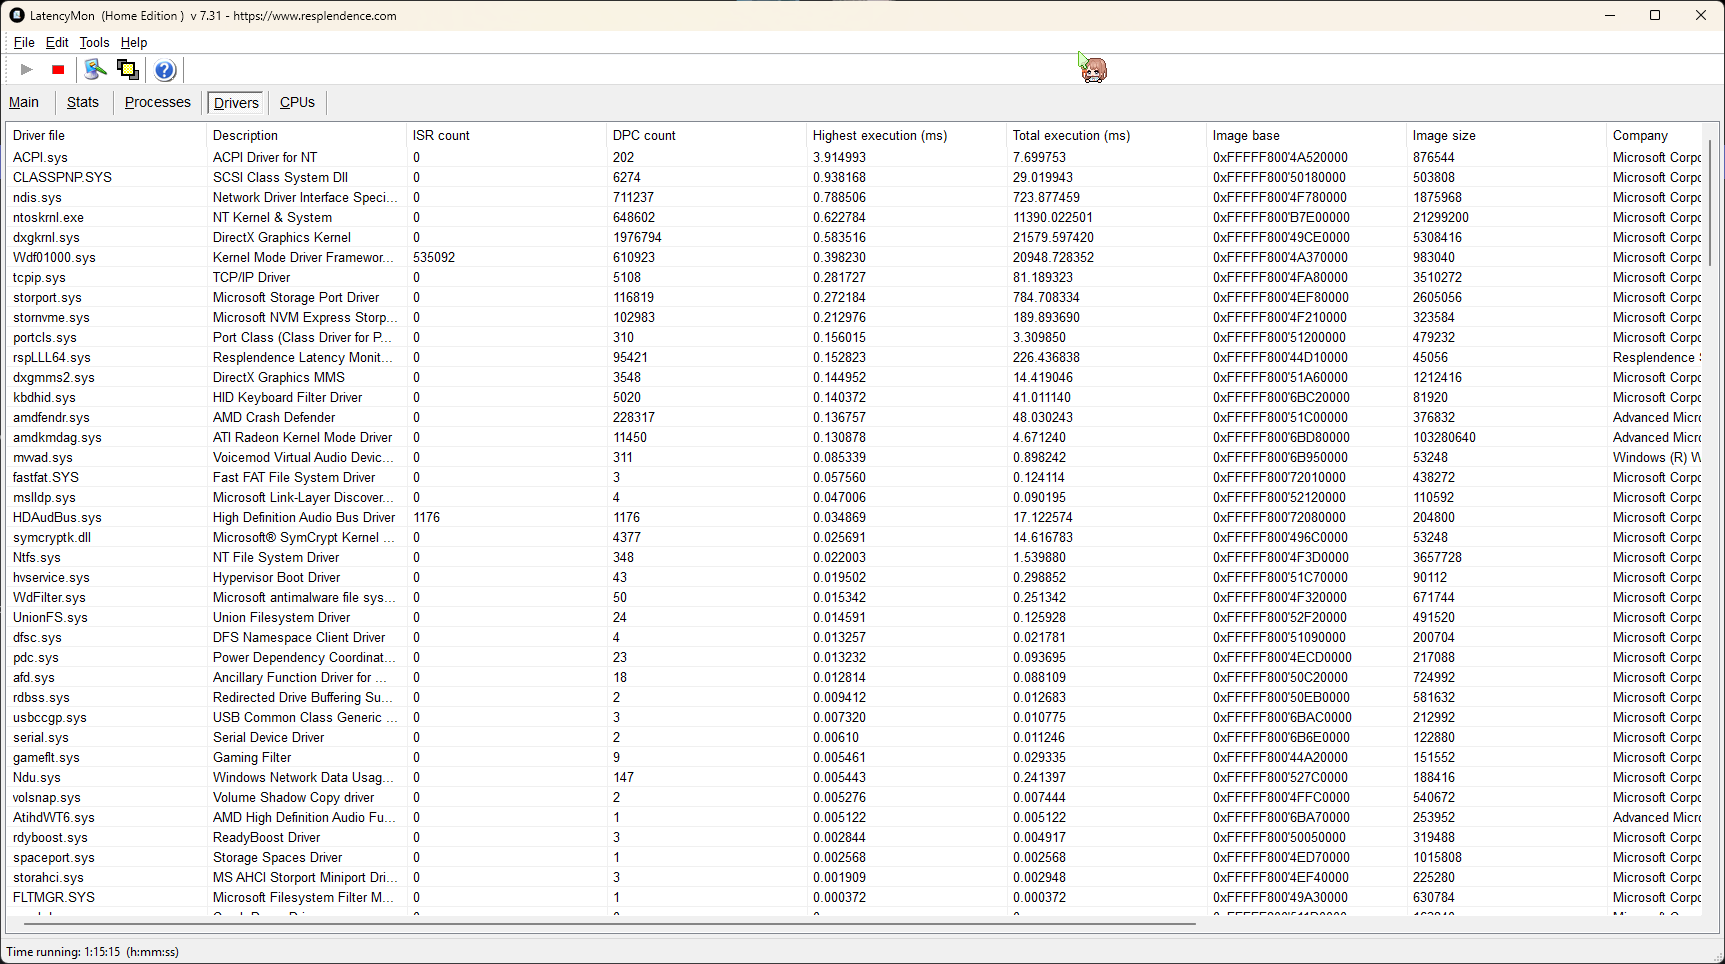Stop monitoring with the red square icon
This screenshot has width=1725, height=964.
[58, 69]
